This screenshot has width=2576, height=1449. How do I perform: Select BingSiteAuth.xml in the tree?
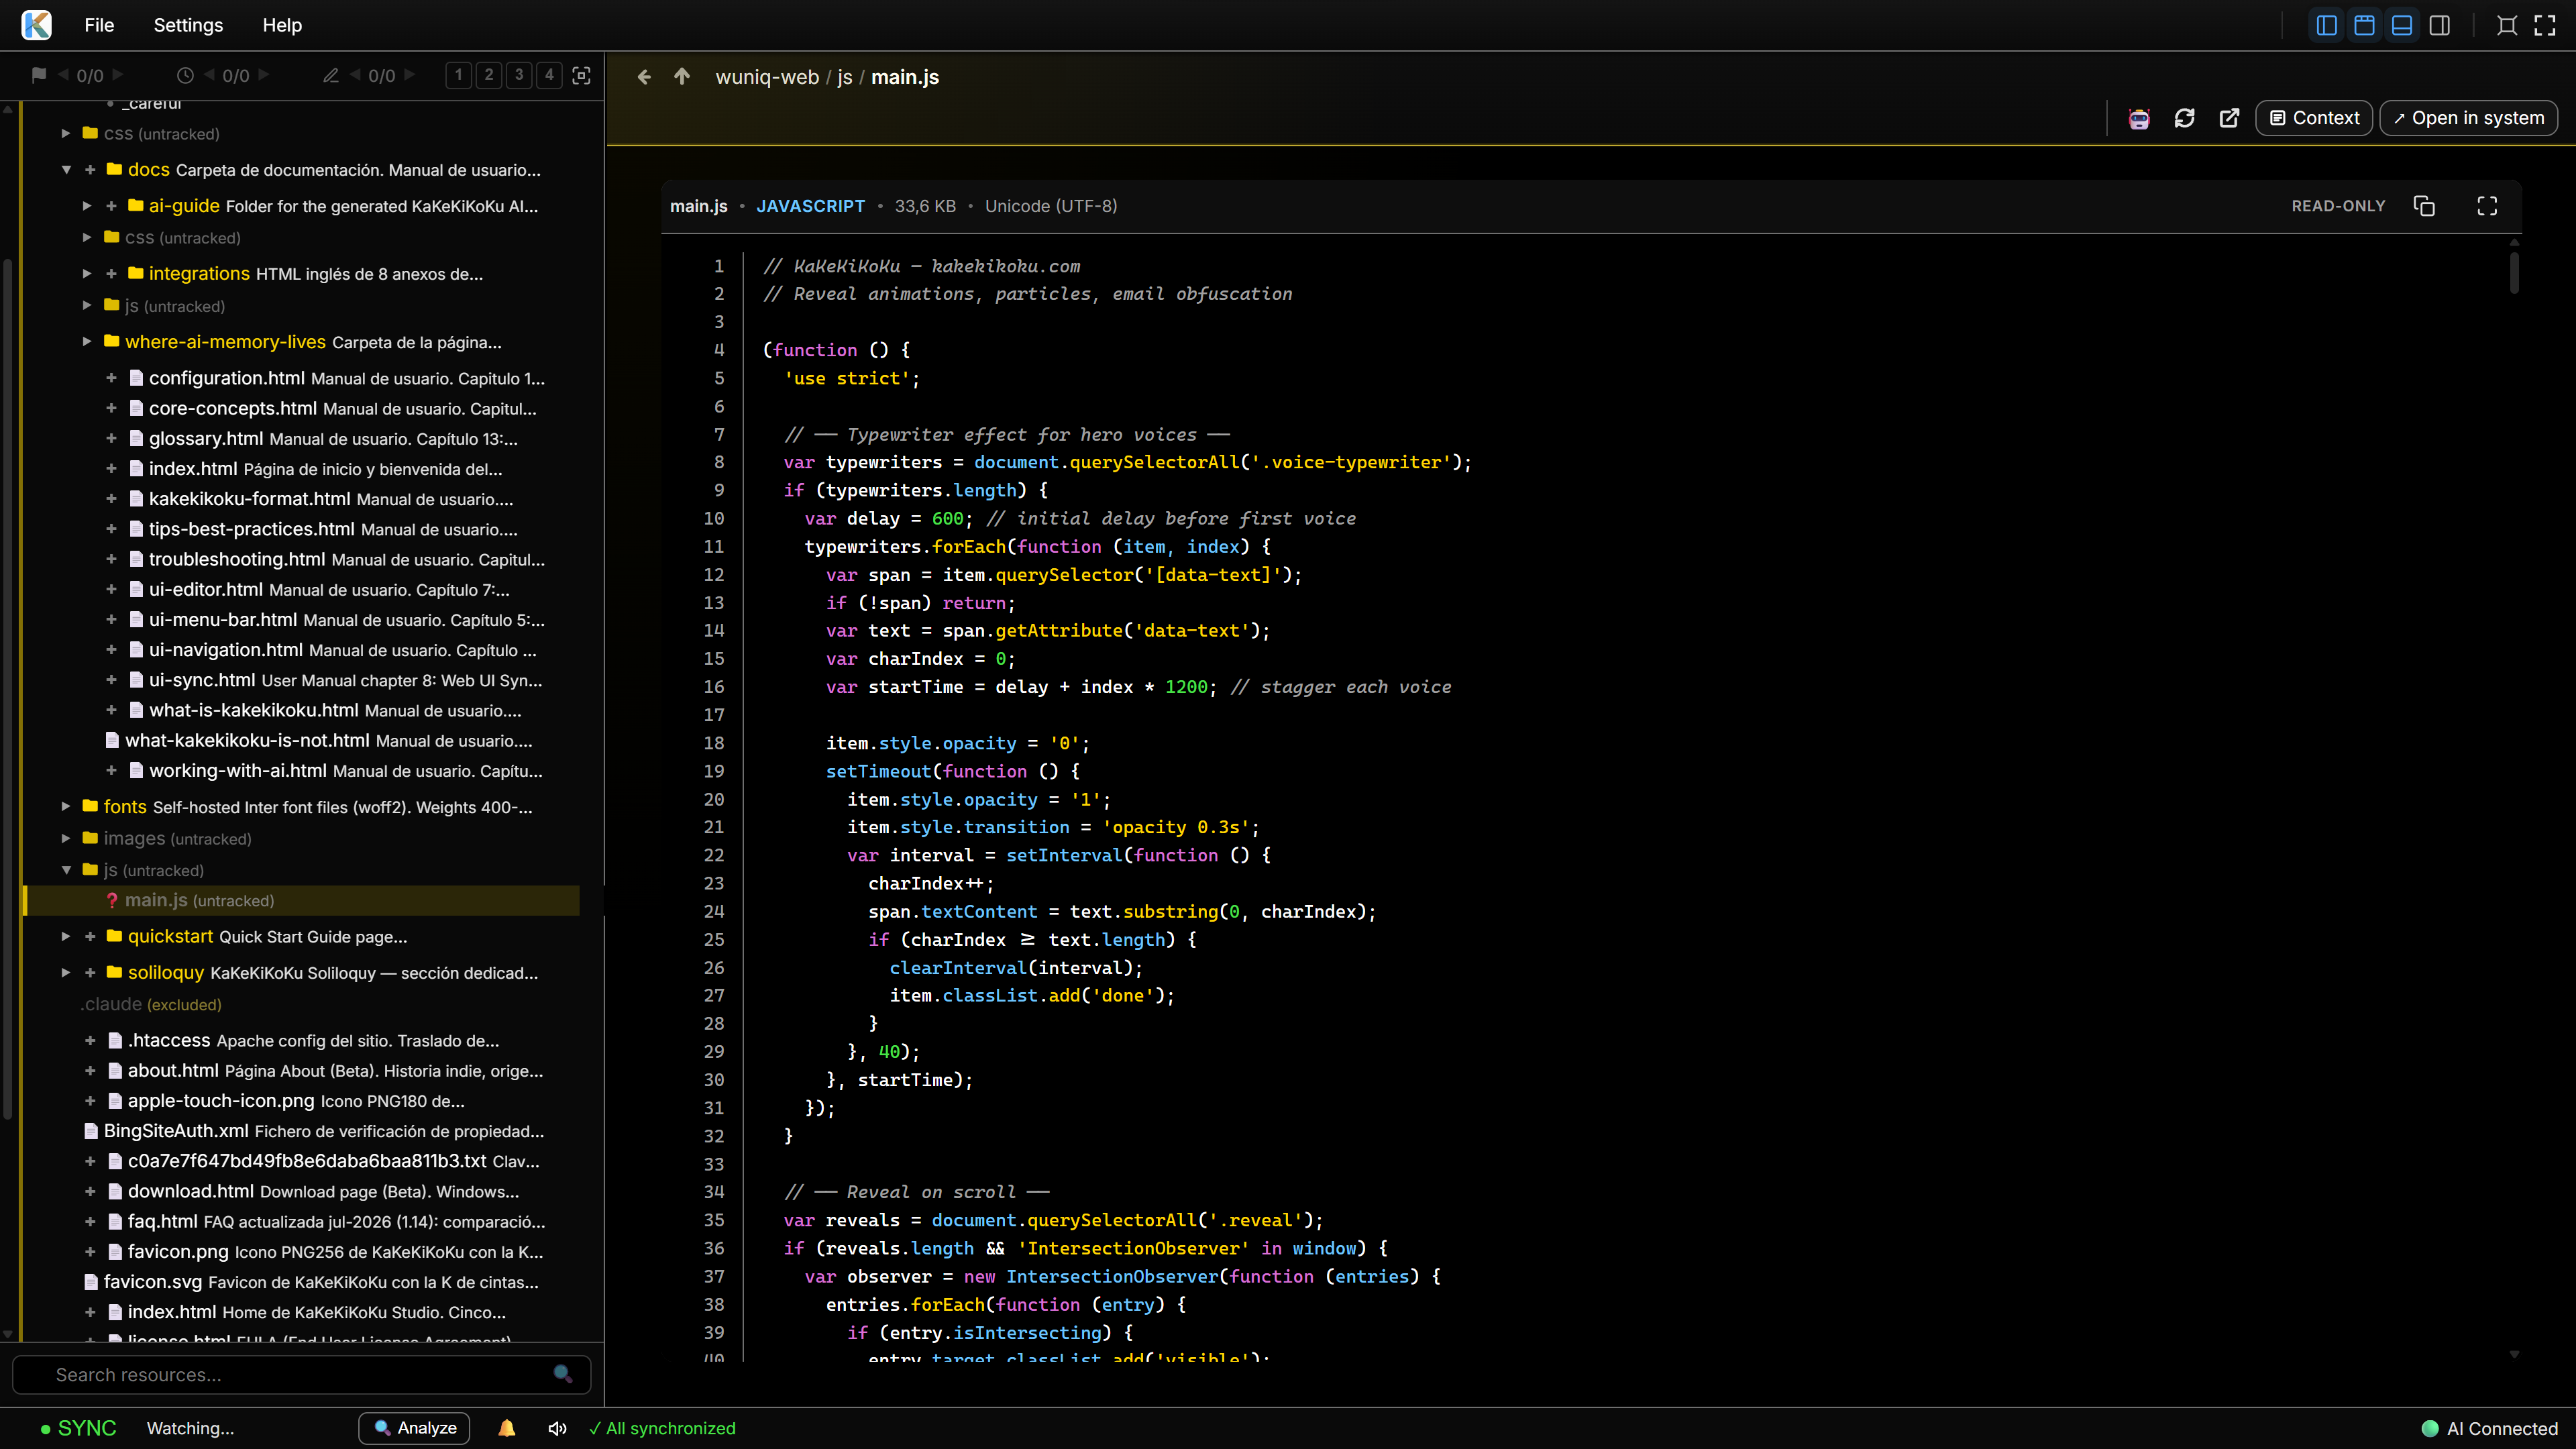point(176,1131)
